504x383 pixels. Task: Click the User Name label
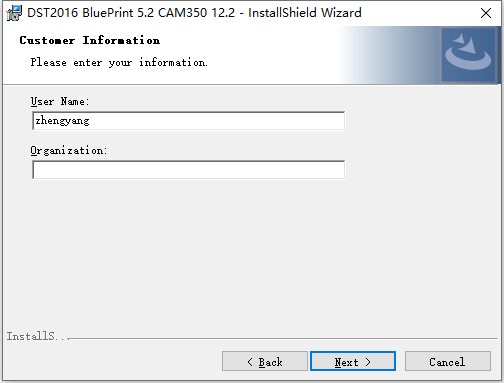click(60, 101)
